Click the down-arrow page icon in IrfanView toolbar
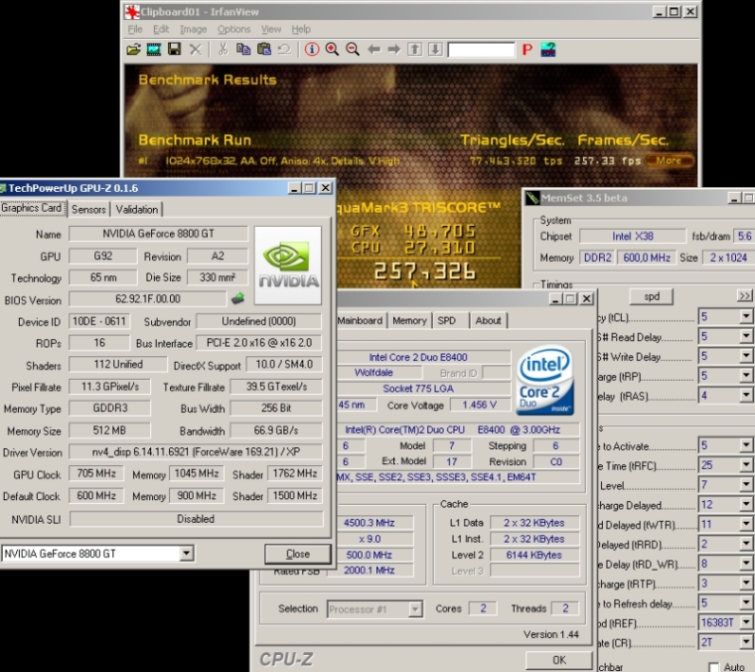Image resolution: width=755 pixels, height=672 pixels. [x=435, y=49]
